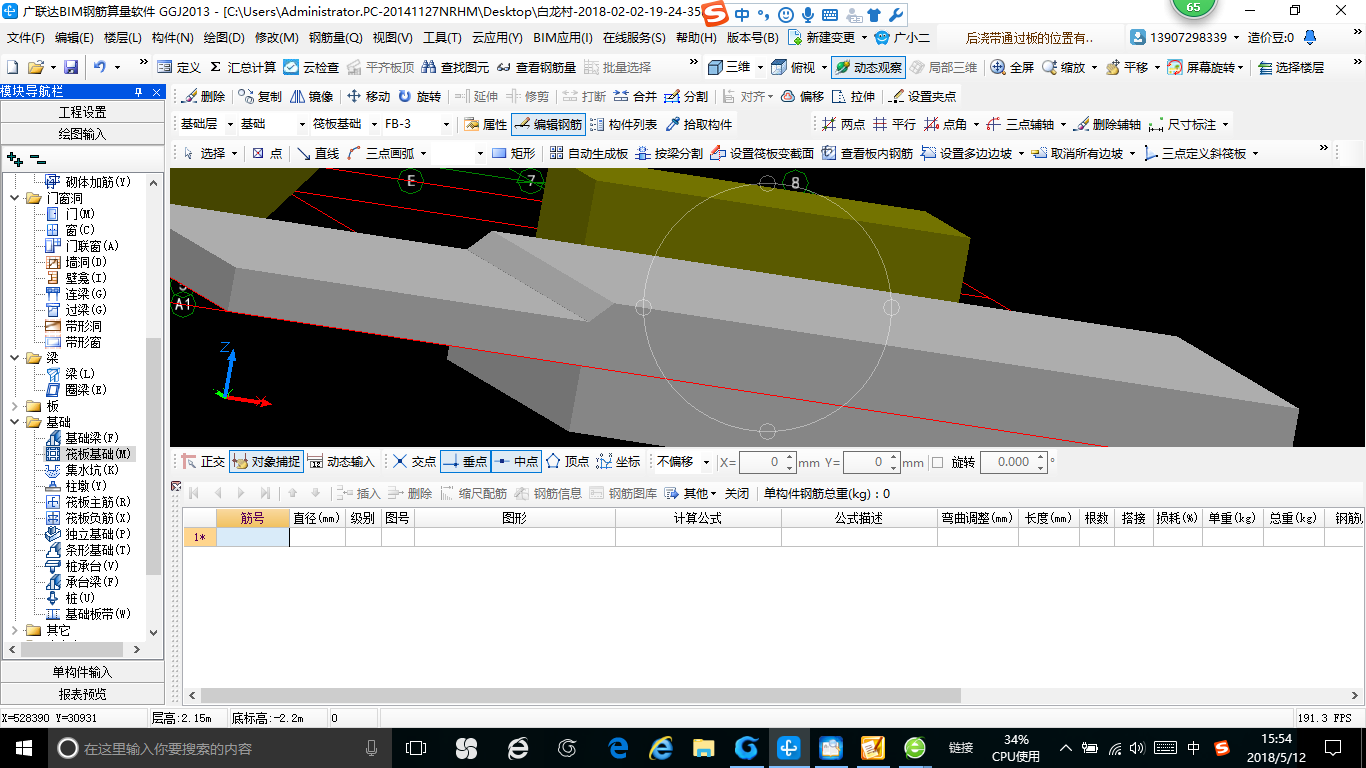The image size is (1366, 768).
Task: Click 关闭 button in rebar toolbar
Action: click(x=737, y=493)
